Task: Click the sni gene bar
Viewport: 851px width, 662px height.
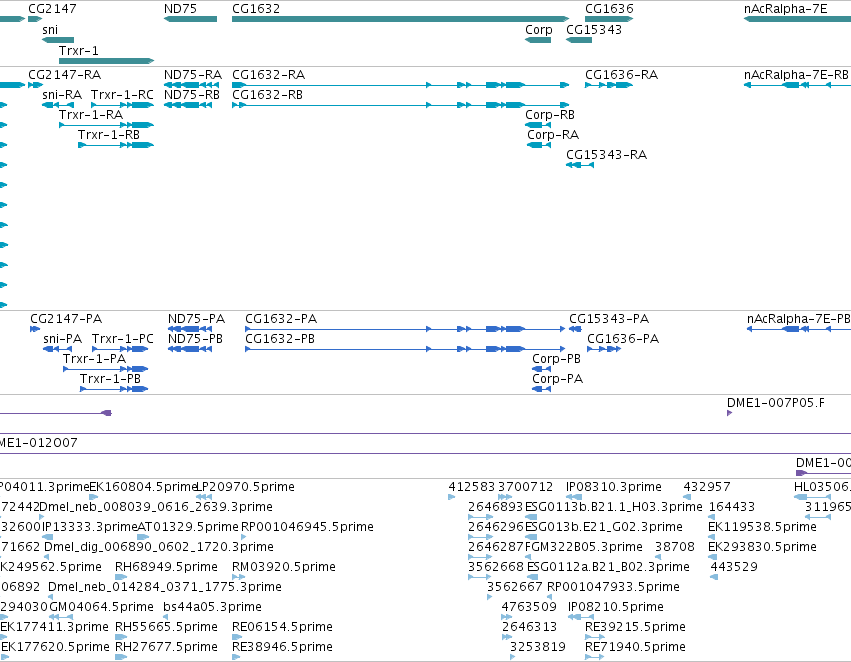Action: [58, 40]
